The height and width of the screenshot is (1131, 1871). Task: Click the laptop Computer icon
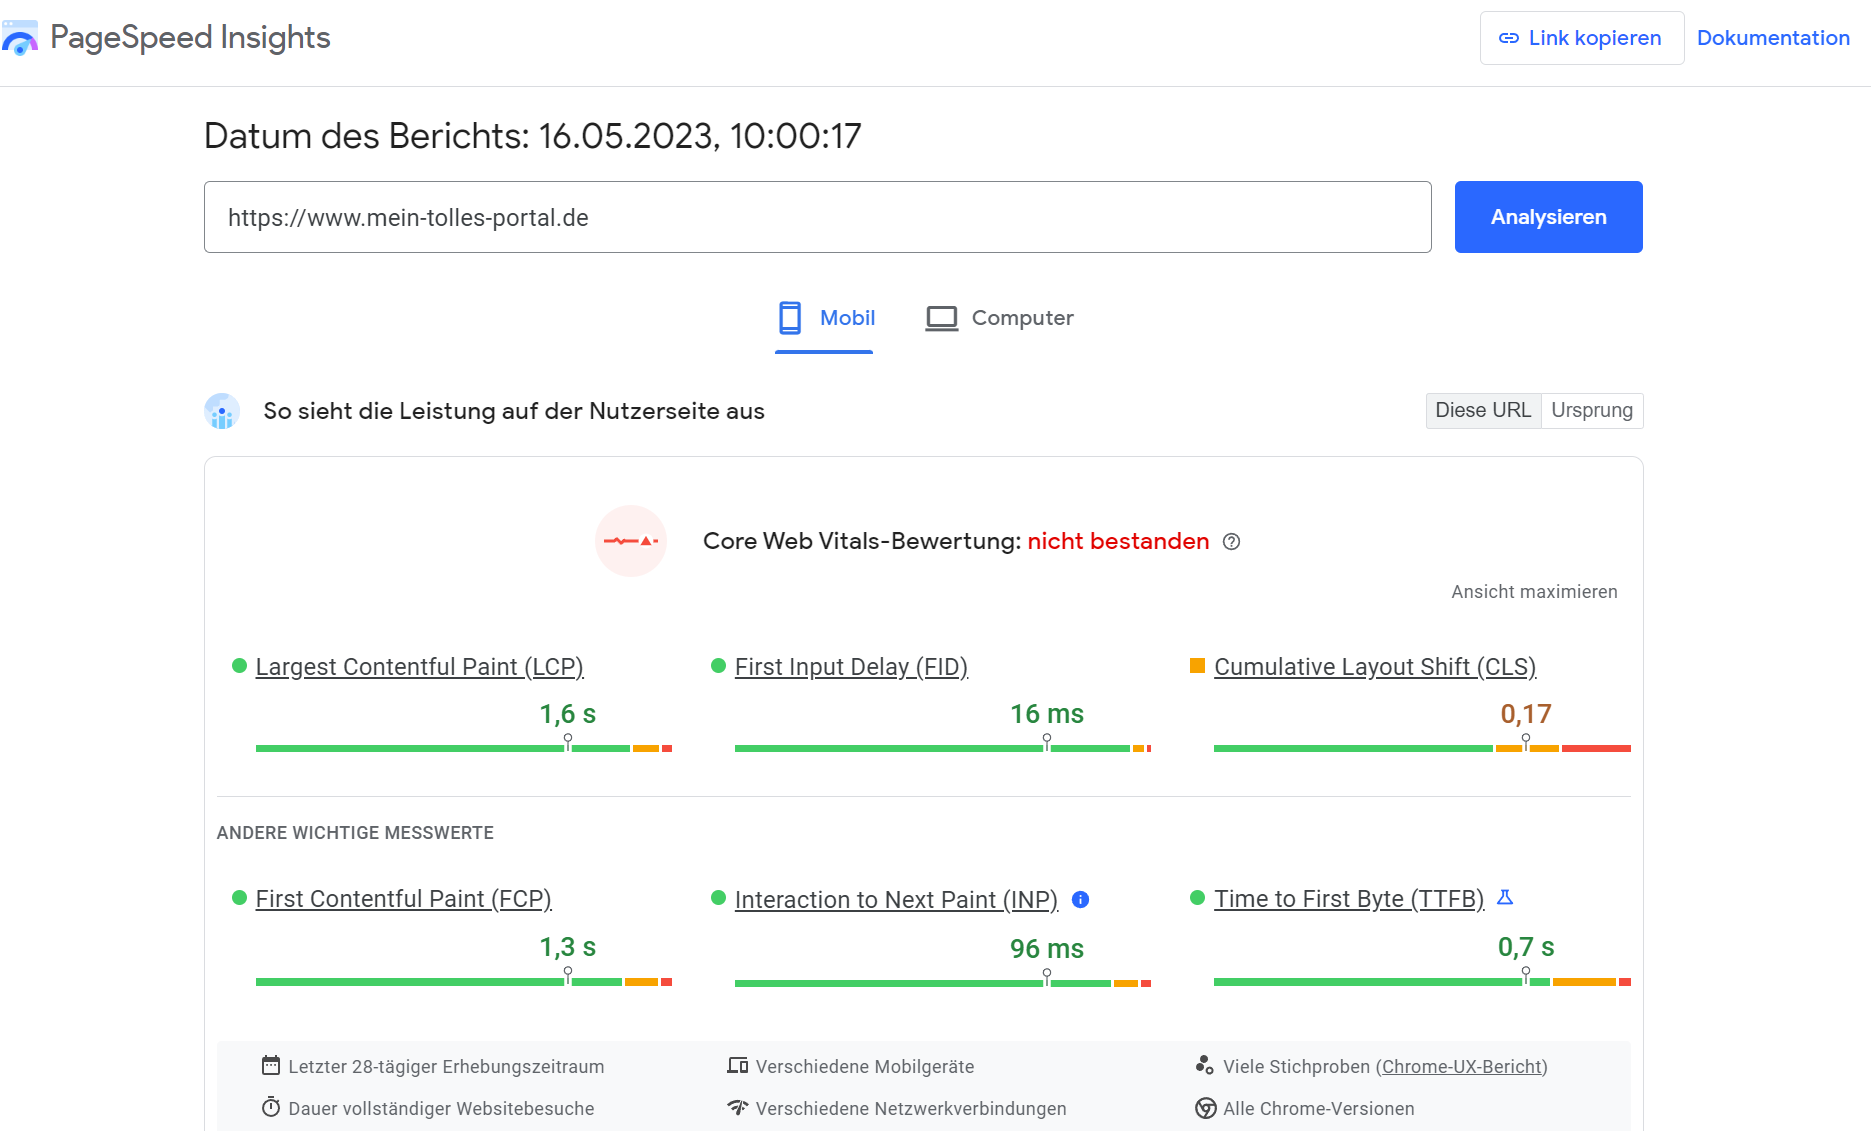pyautogui.click(x=941, y=318)
